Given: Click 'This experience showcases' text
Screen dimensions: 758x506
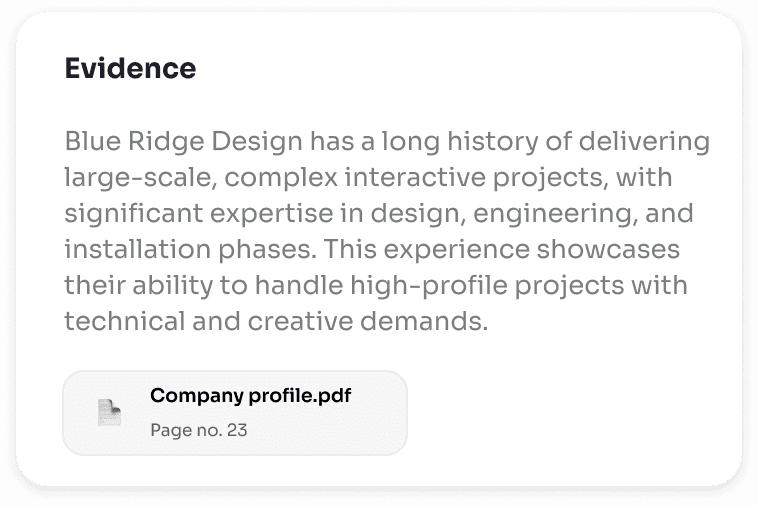Looking at the screenshot, I should pos(501,249).
